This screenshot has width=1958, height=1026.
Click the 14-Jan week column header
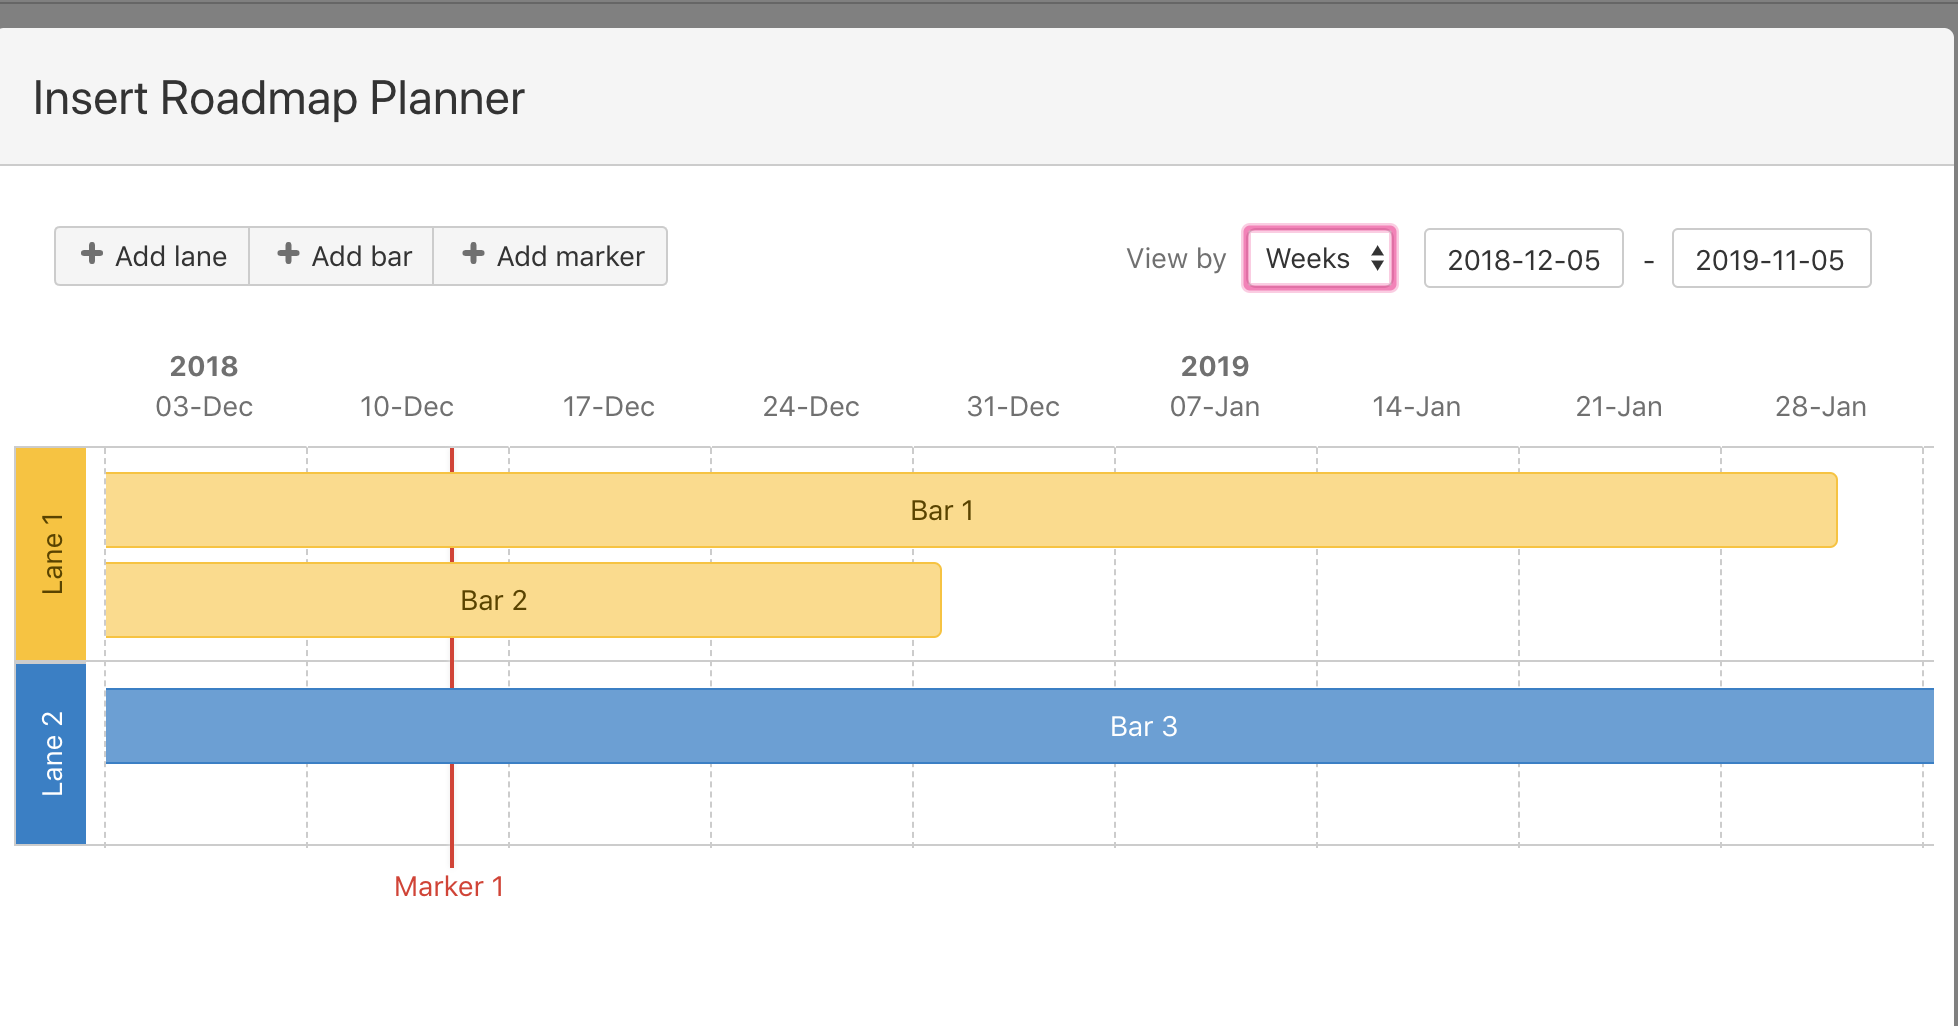pos(1417,407)
